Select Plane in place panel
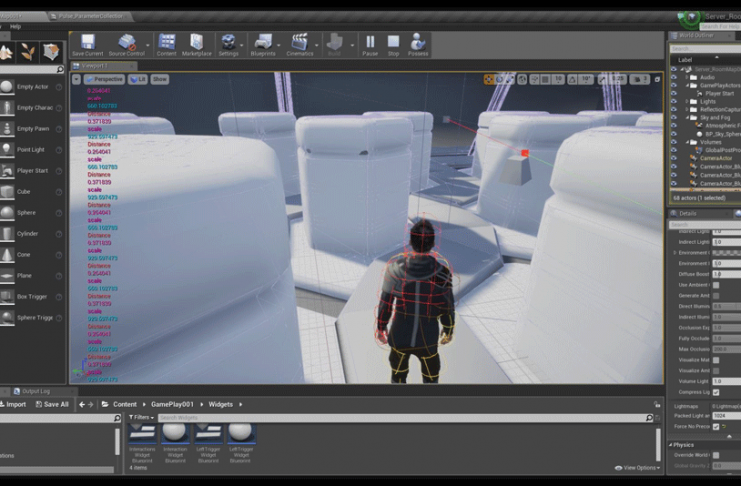741x486 pixels. (x=32, y=276)
